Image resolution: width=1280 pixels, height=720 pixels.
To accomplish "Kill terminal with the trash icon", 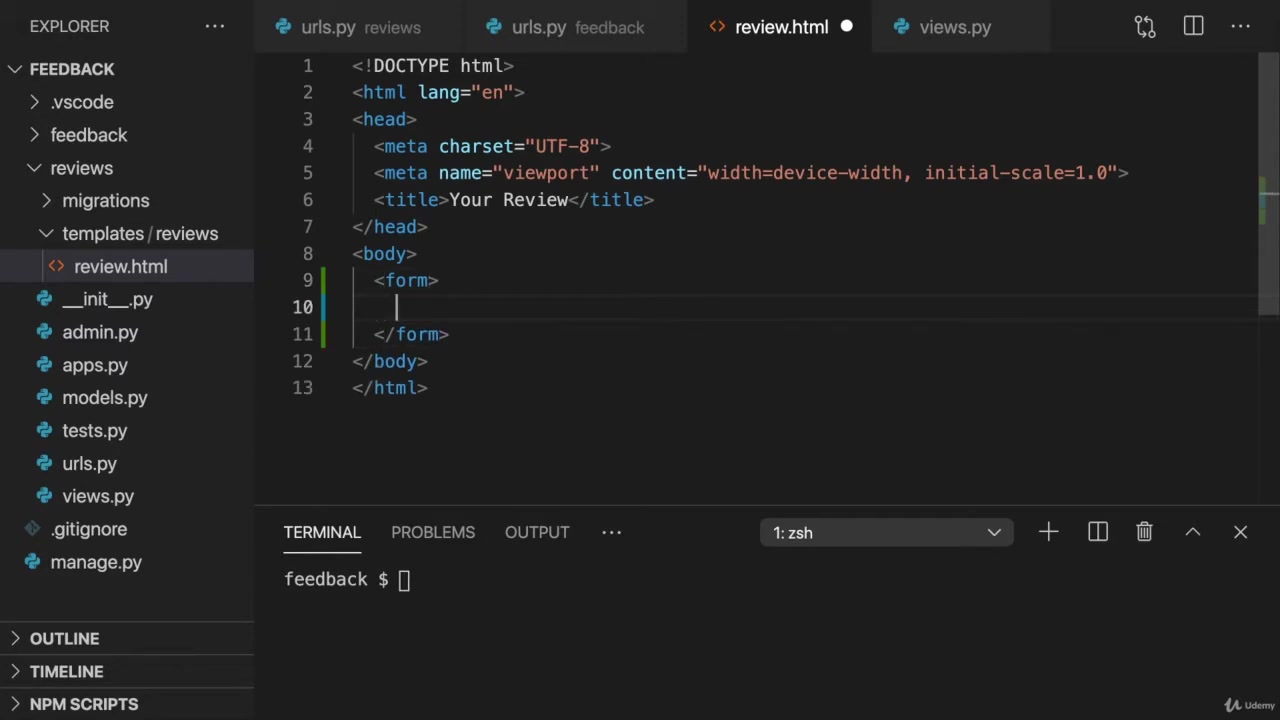I will tap(1144, 533).
